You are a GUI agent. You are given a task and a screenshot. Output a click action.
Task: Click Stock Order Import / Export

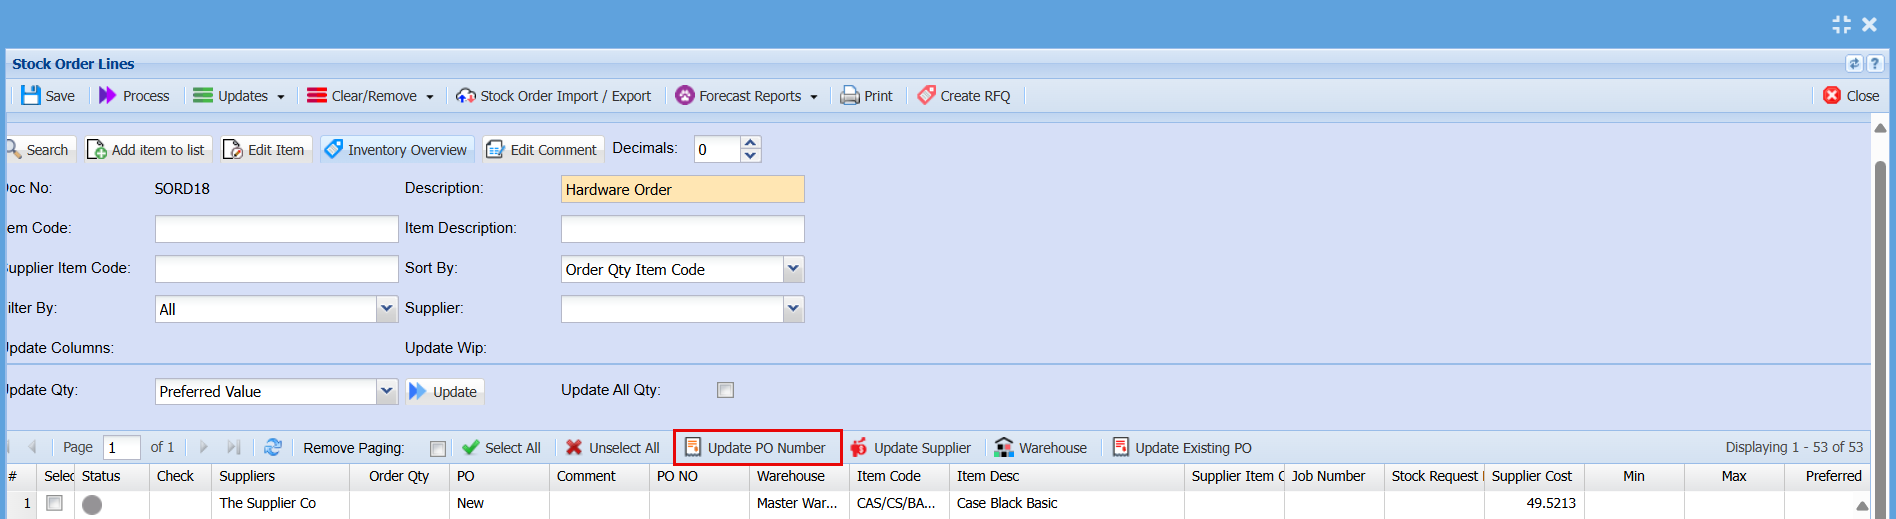click(553, 95)
